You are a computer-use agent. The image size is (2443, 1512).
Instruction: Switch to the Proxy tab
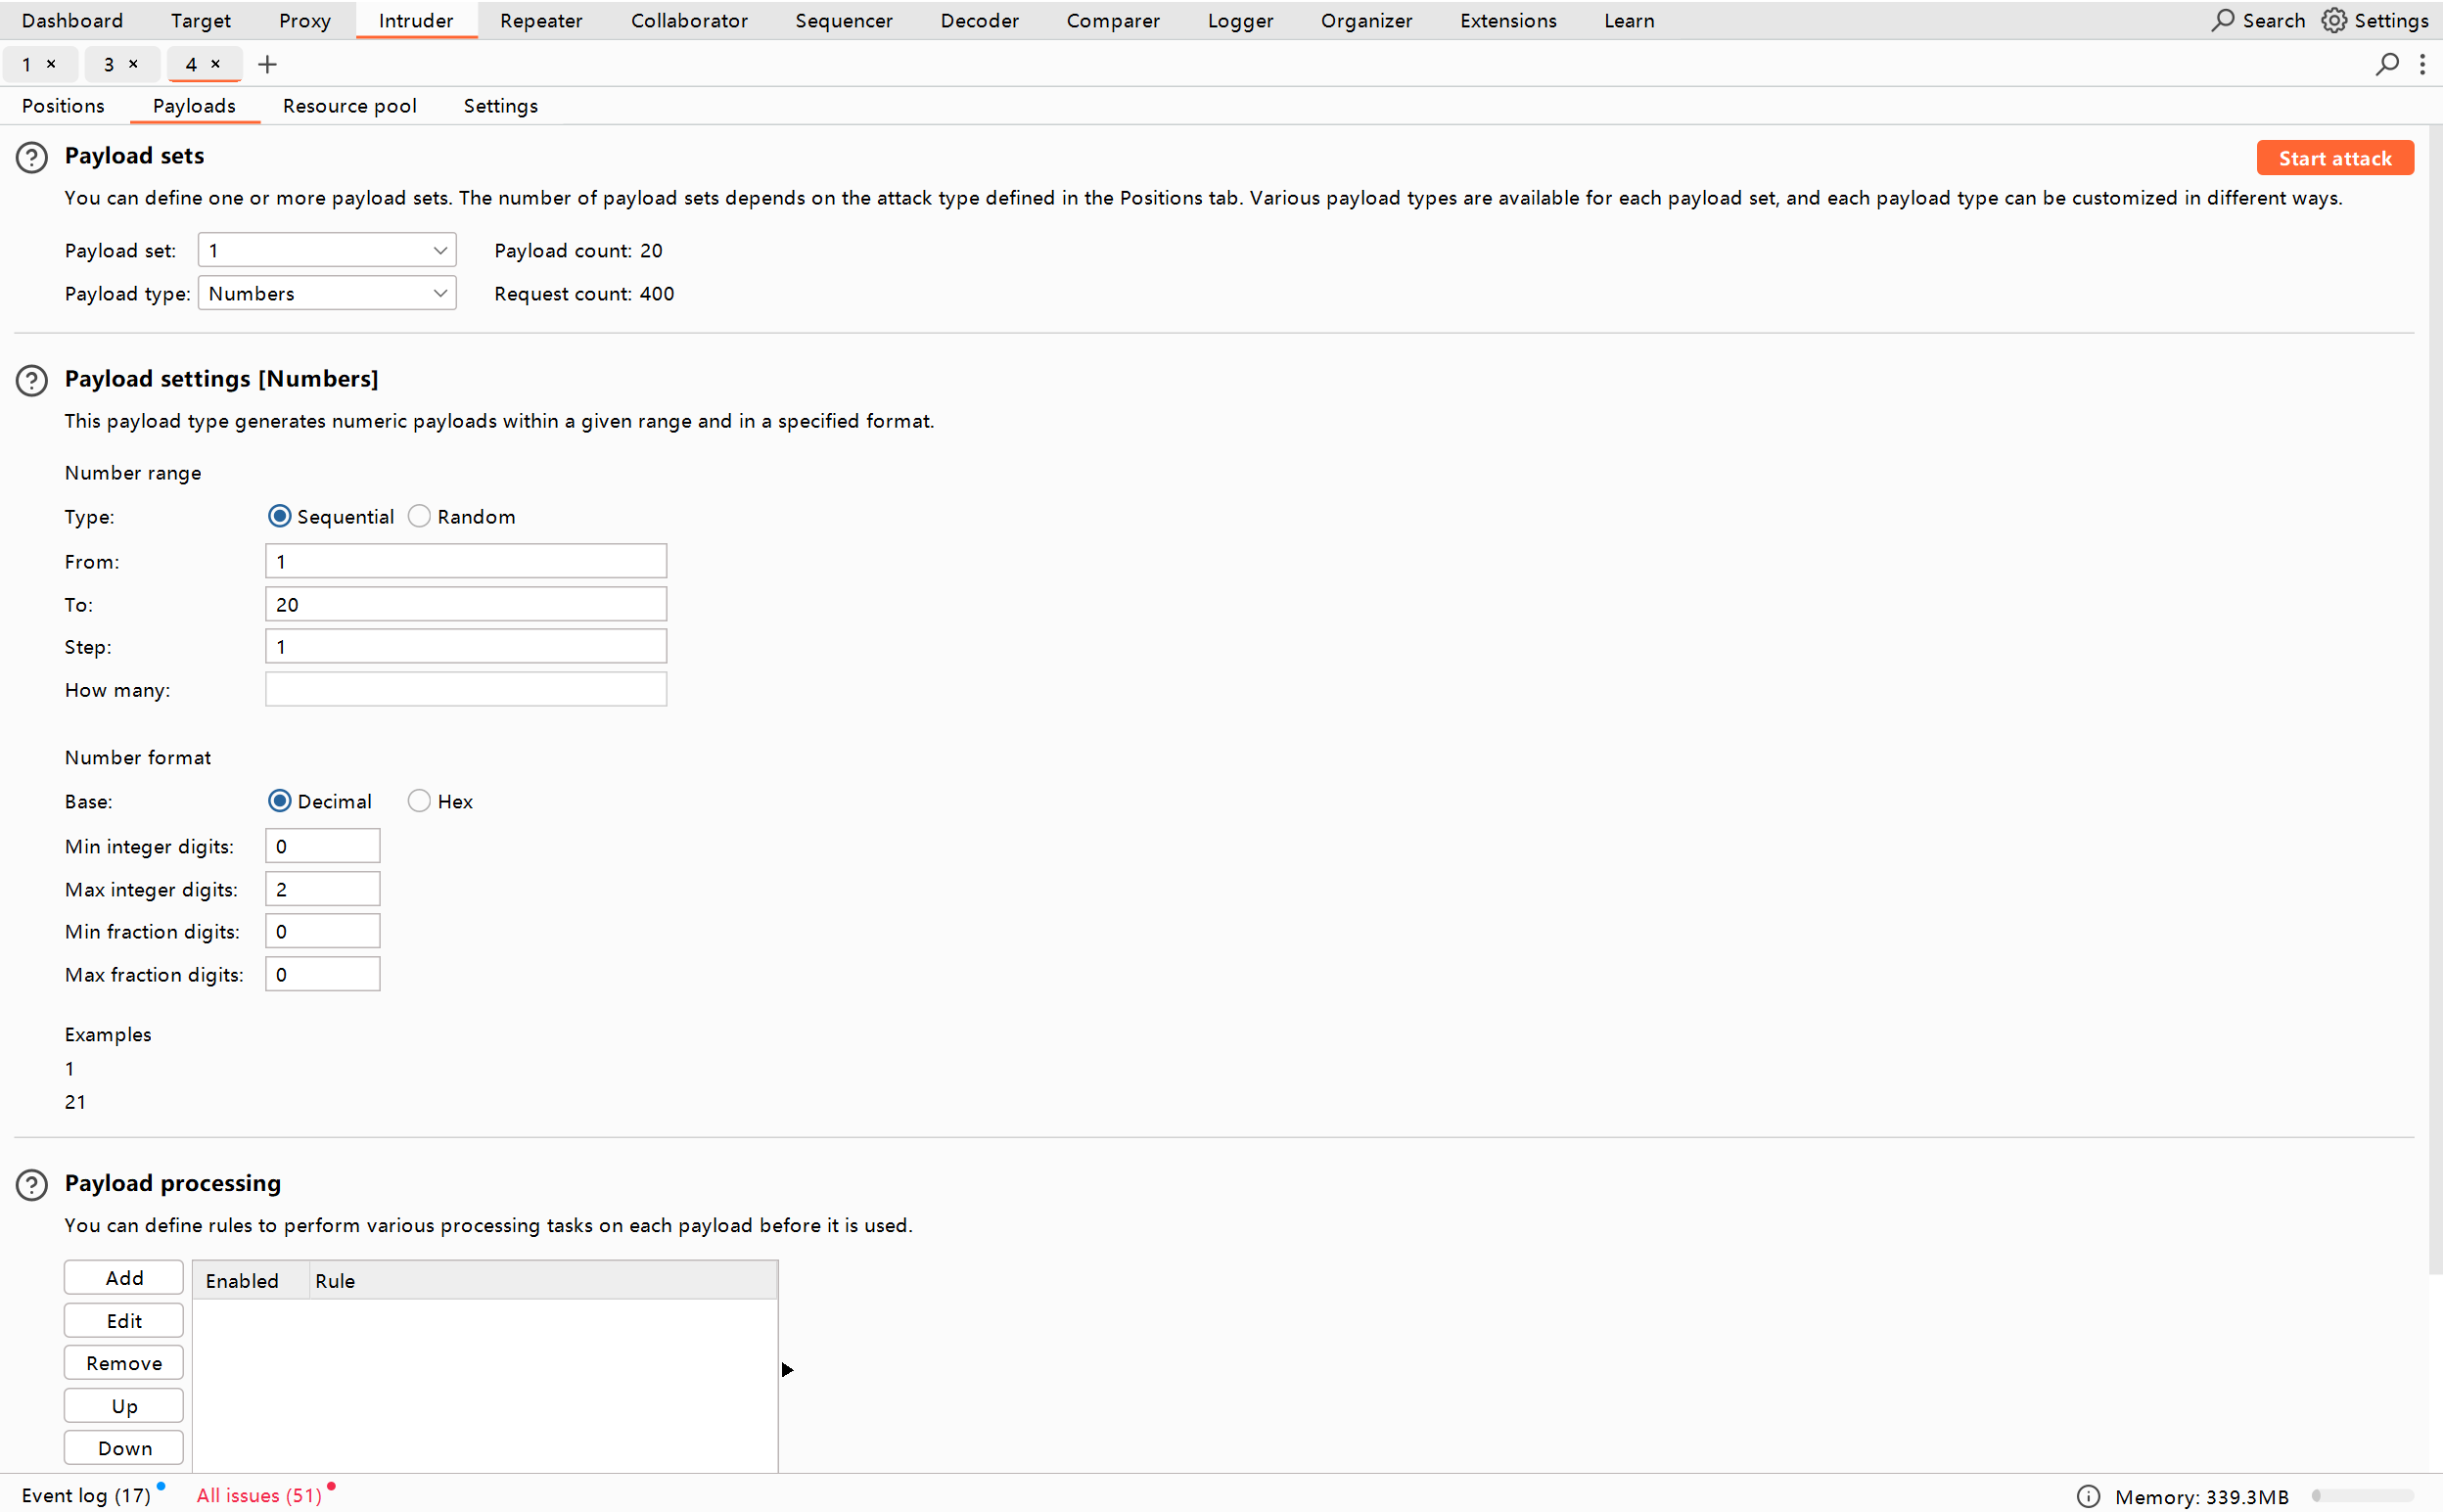[304, 20]
